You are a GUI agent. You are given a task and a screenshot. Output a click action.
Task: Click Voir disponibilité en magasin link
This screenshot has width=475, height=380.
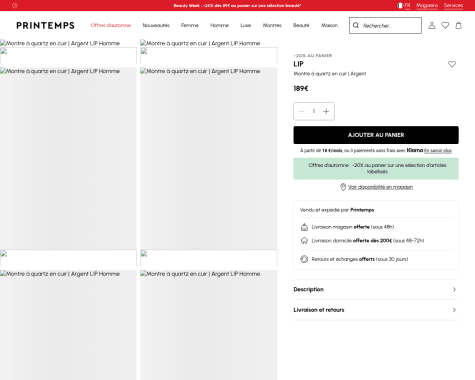tap(380, 187)
